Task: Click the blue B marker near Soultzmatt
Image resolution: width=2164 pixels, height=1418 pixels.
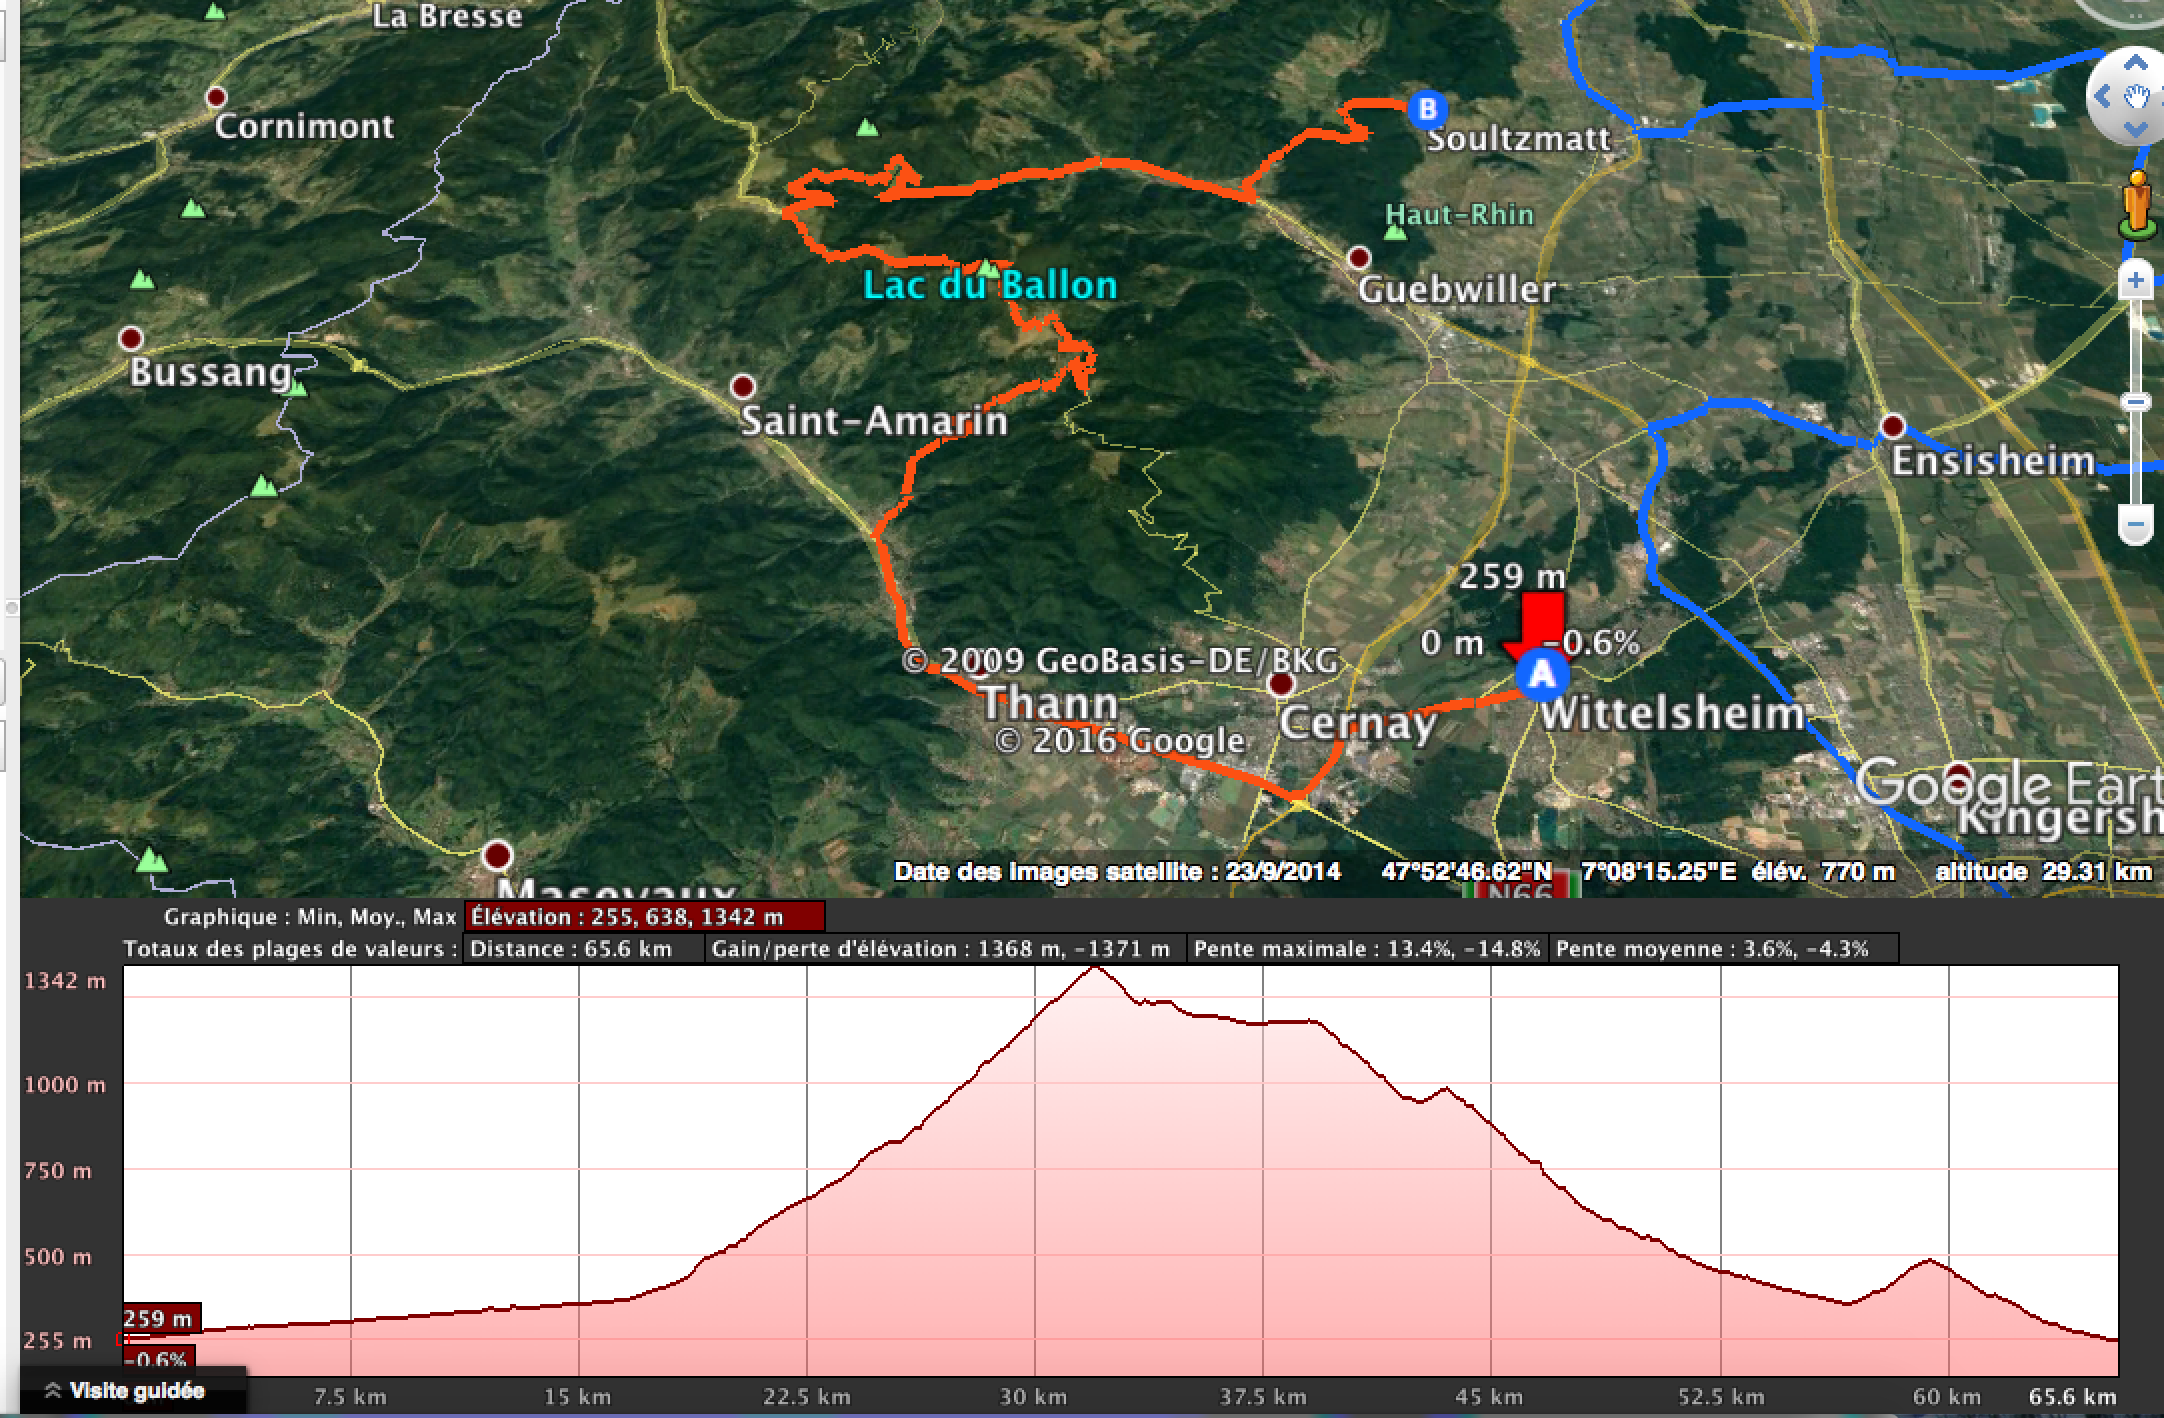Action: [x=1427, y=109]
